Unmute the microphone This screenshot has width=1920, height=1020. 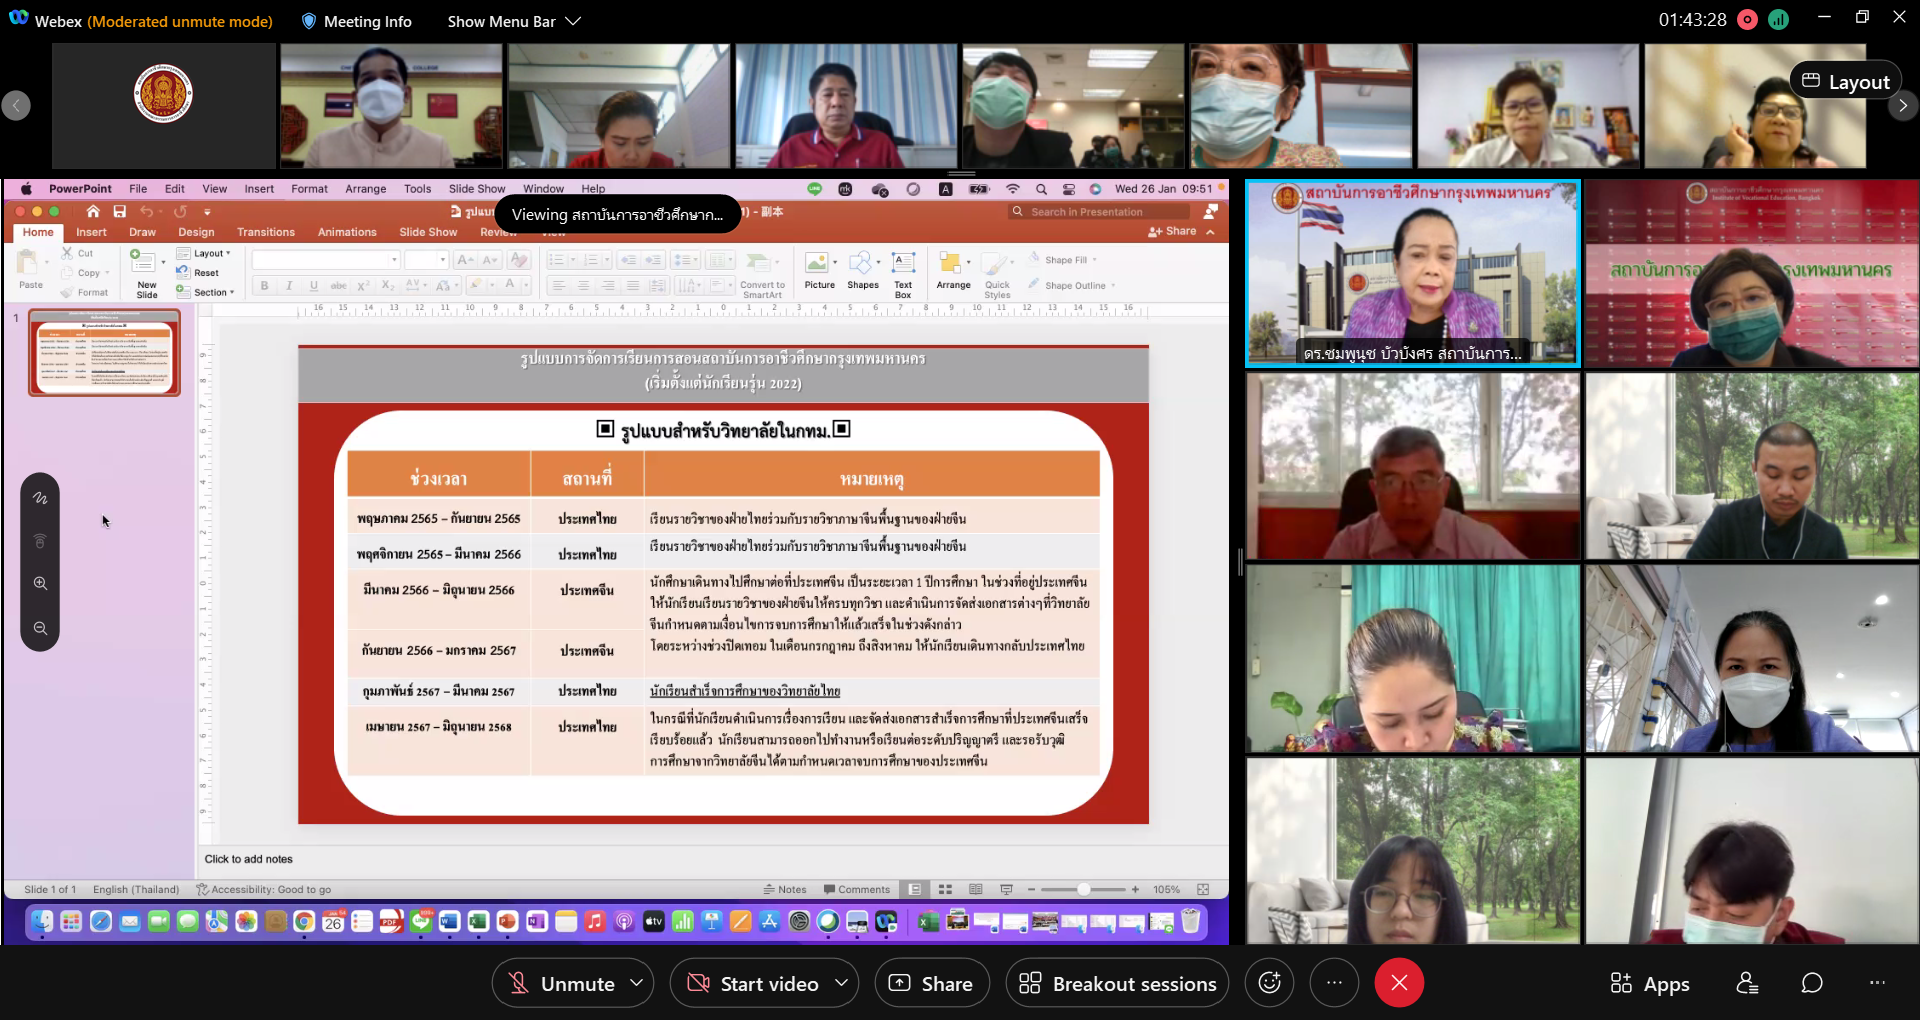tap(562, 984)
